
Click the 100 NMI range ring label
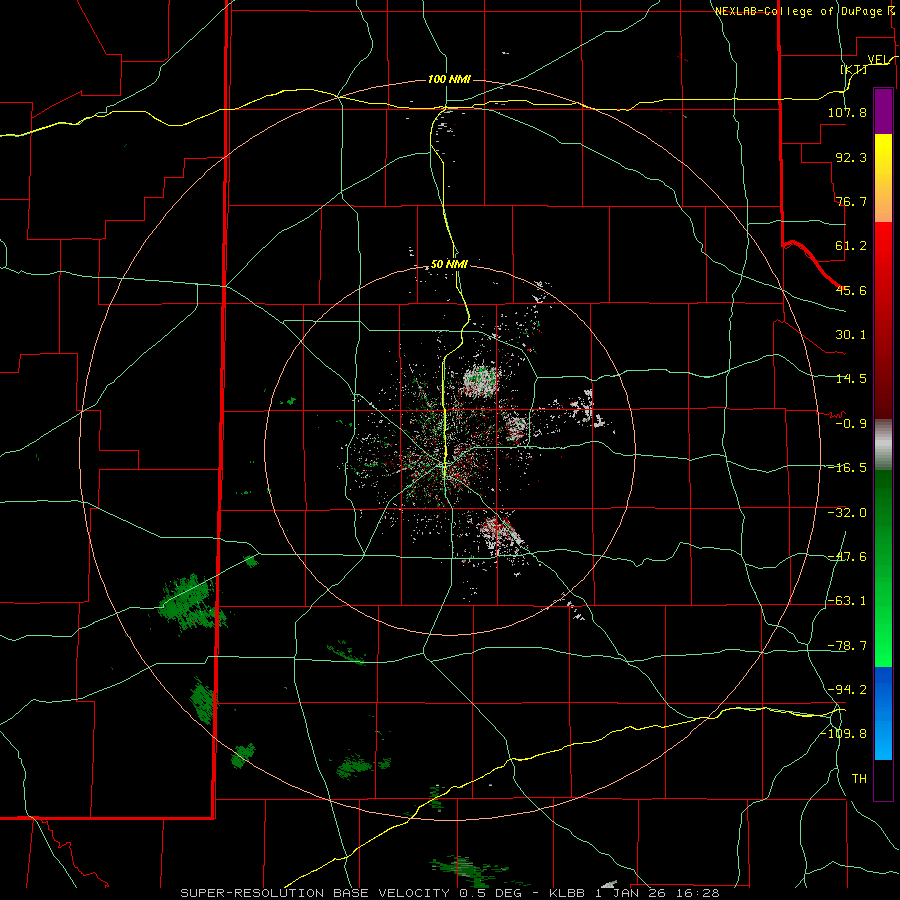pyautogui.click(x=449, y=79)
